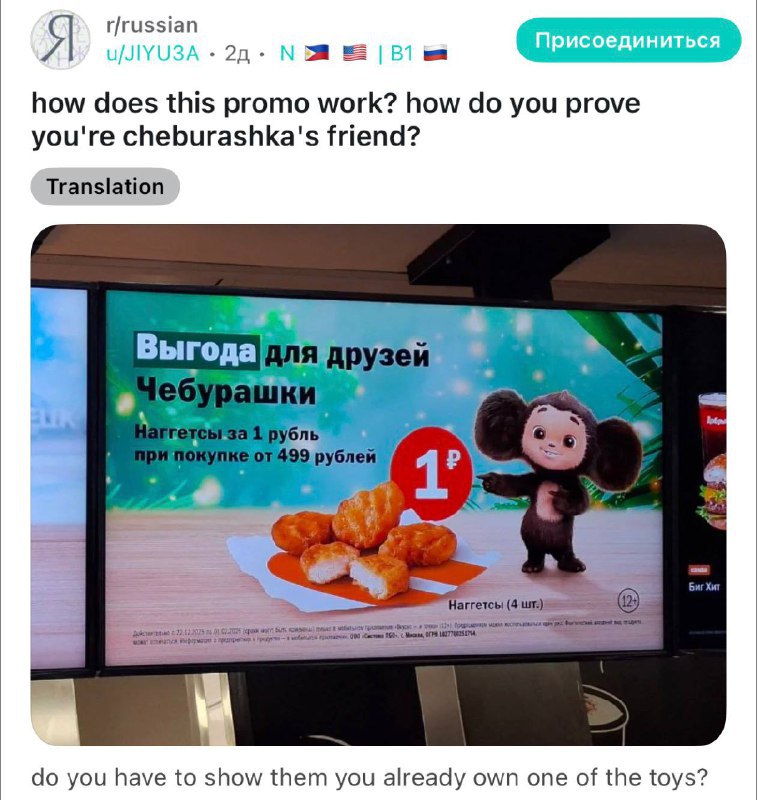
Task: Click the N native-language flair letter
Action: (288, 53)
